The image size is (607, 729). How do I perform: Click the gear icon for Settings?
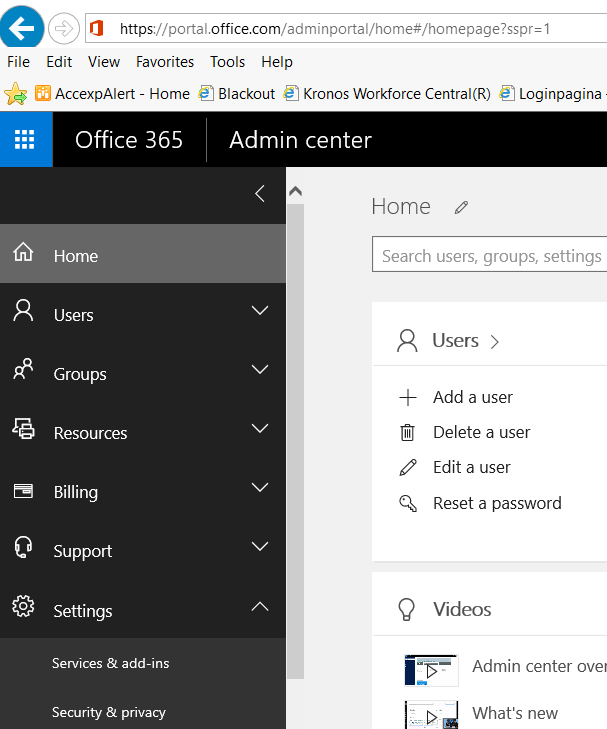coord(23,609)
